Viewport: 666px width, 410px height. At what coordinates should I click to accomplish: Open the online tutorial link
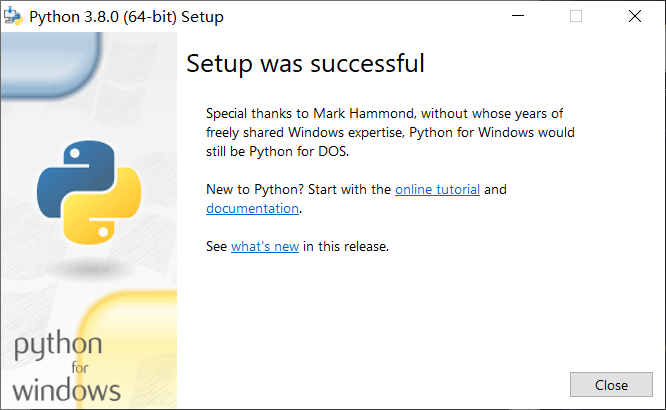pos(437,189)
